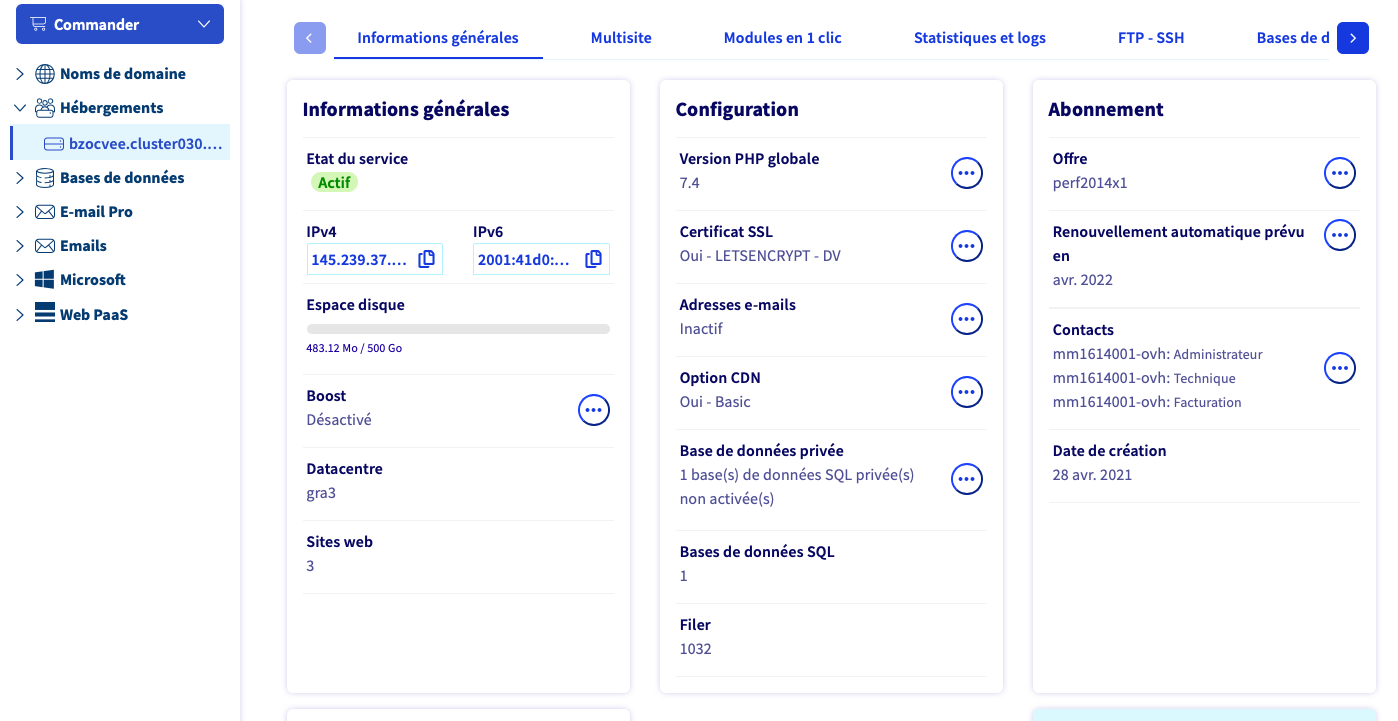Viewport: 1398px width, 721px height.
Task: Switch to the Multisite tab
Action: tap(621, 38)
